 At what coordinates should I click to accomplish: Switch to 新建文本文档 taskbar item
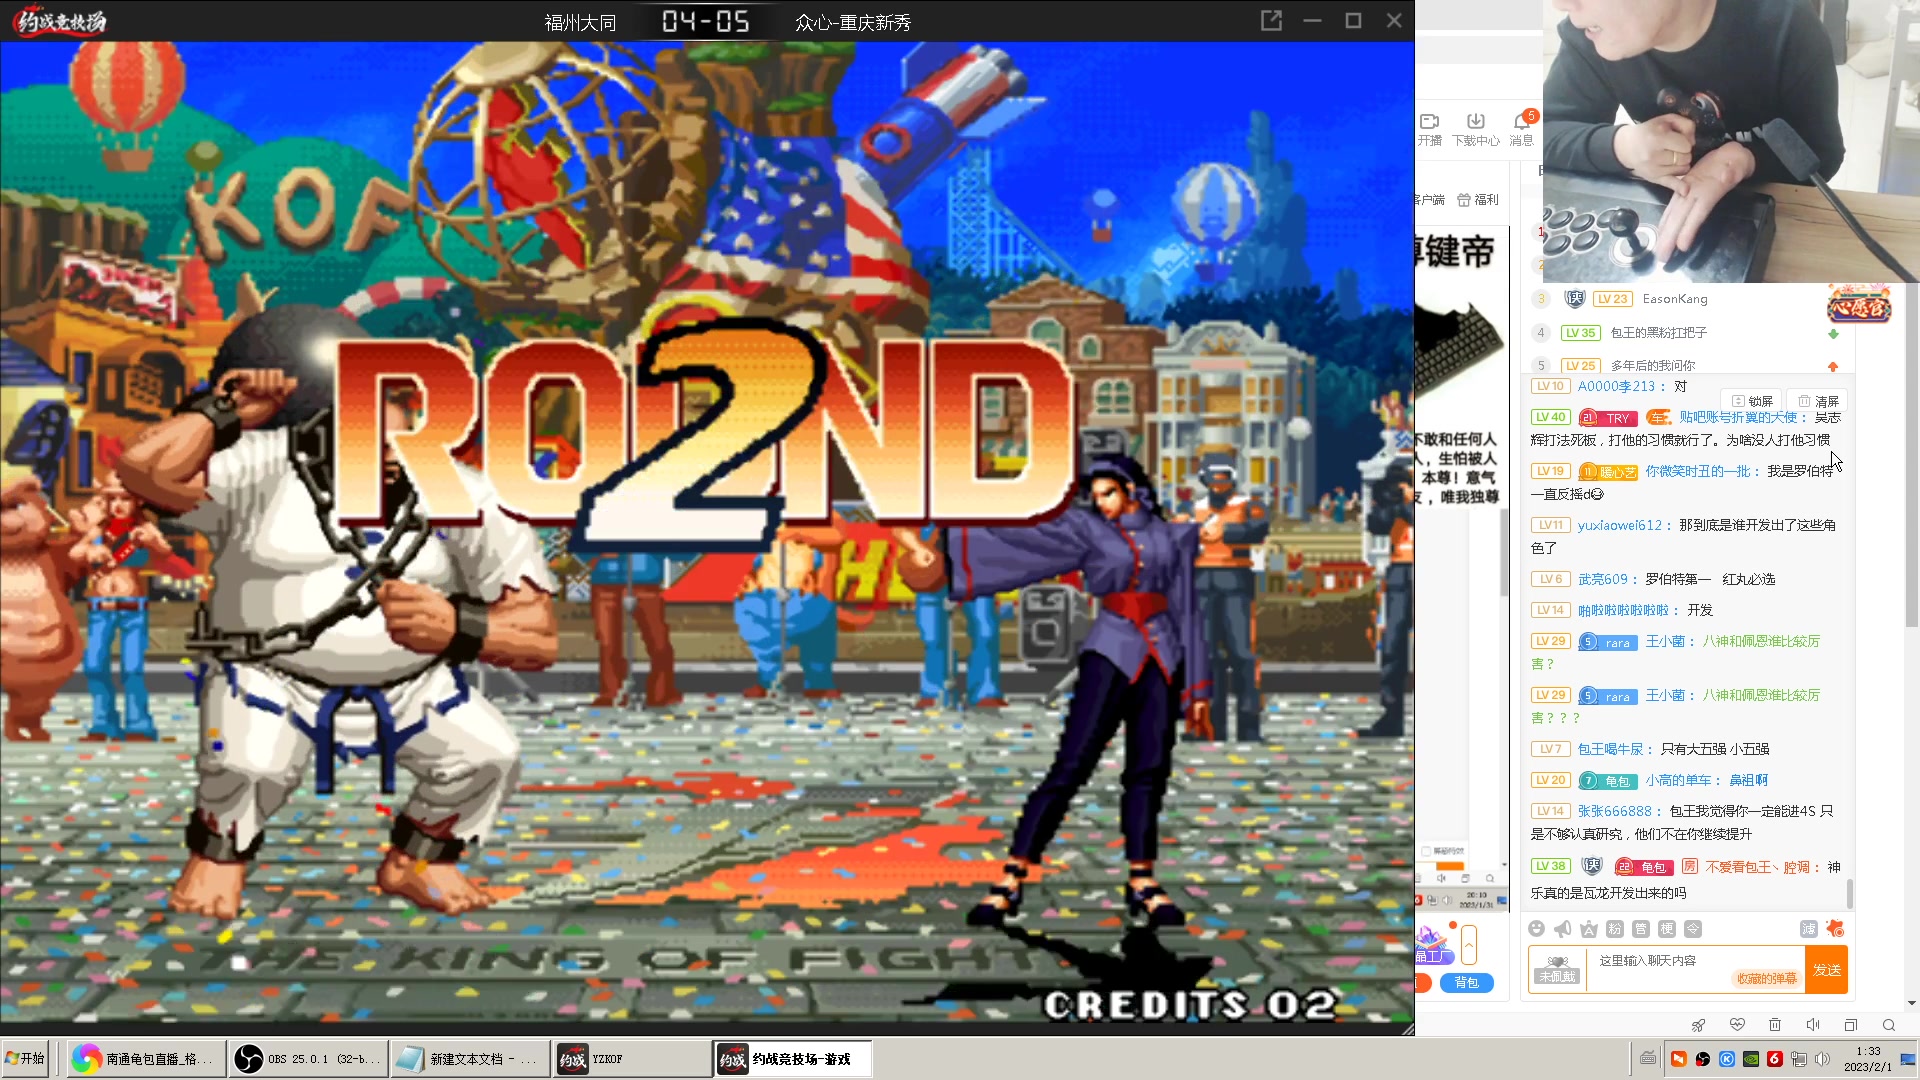point(469,1059)
